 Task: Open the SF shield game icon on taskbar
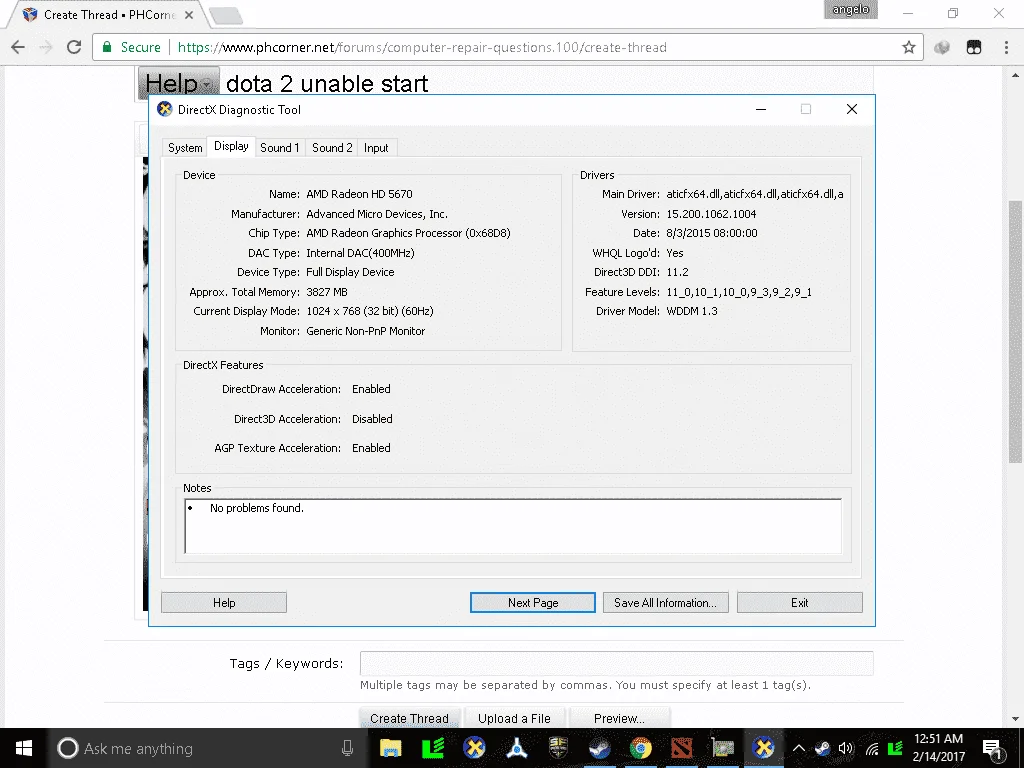click(x=558, y=748)
